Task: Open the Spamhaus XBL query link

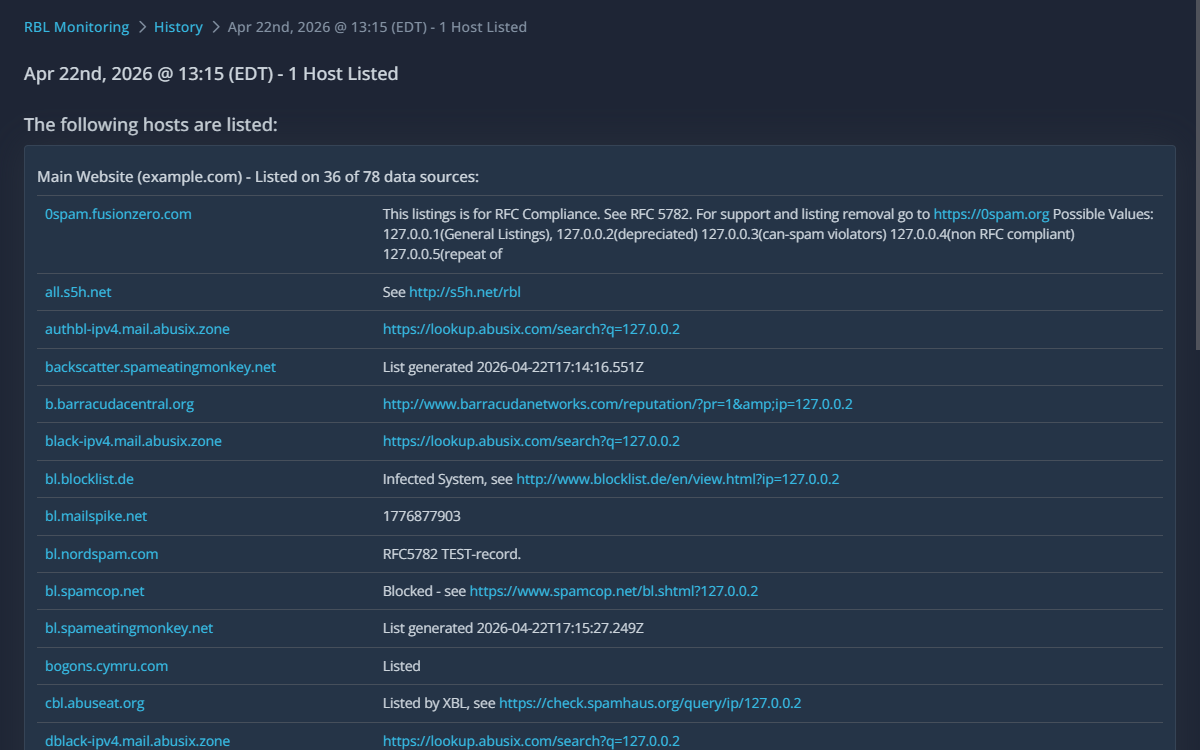Action: click(649, 703)
